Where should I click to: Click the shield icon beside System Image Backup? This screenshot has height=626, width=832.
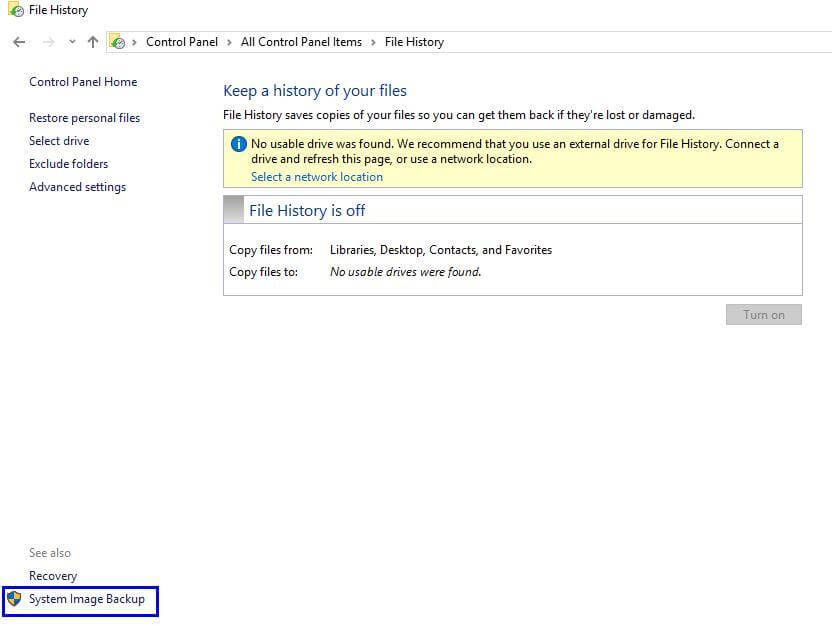(x=14, y=599)
